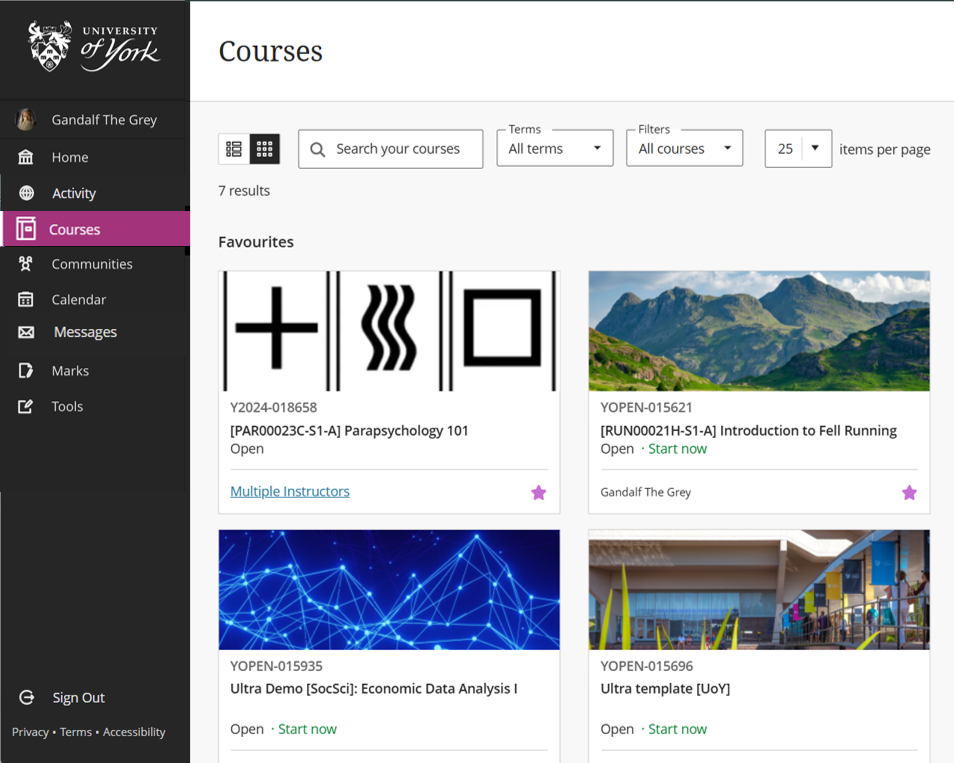
Task: Switch to list view layout
Action: (234, 149)
